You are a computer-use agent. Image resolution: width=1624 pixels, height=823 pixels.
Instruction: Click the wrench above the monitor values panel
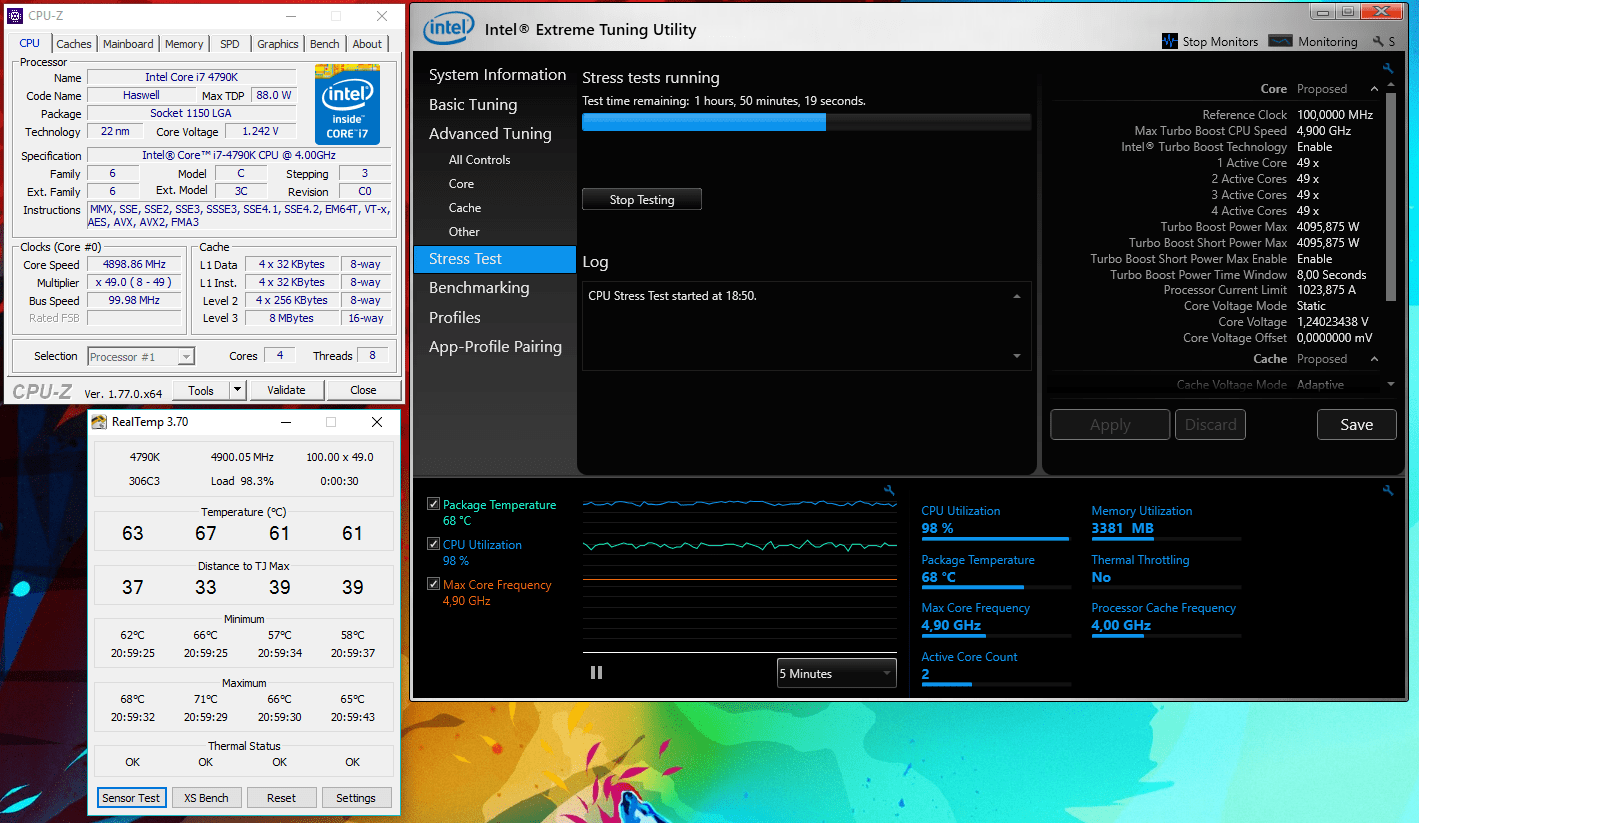(1388, 490)
